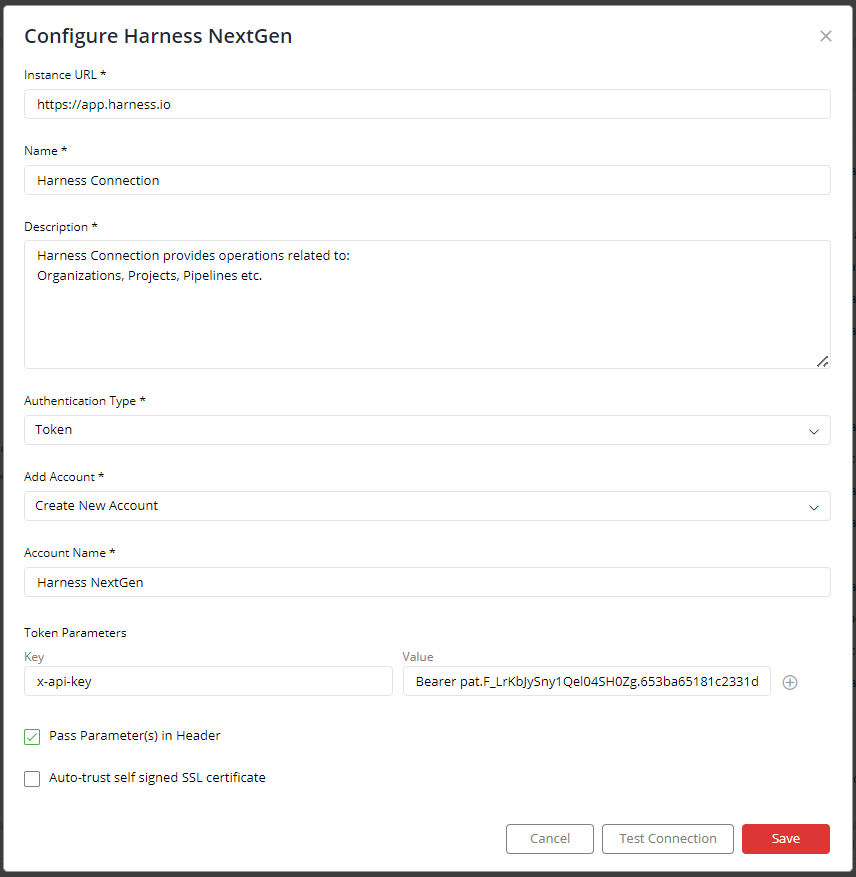Toggle the green checked header parameter checkbox
This screenshot has width=856, height=877.
pyautogui.click(x=31, y=737)
